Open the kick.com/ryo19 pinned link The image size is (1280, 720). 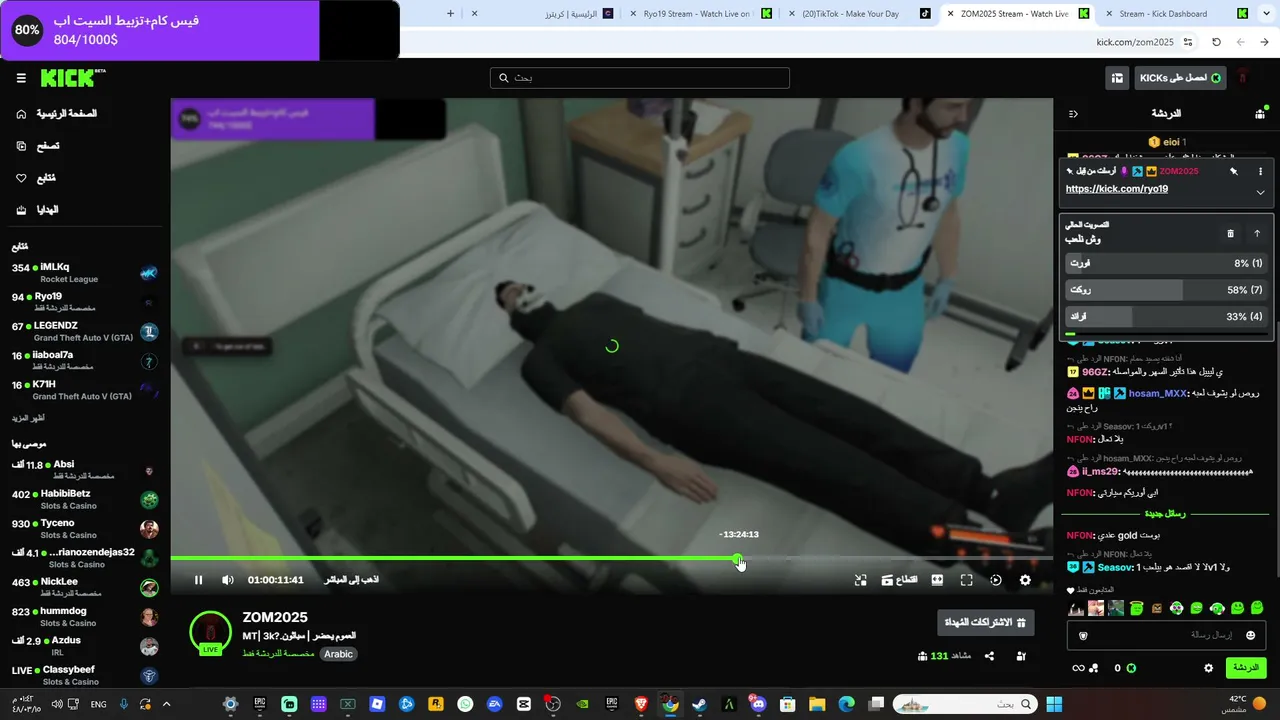1117,189
